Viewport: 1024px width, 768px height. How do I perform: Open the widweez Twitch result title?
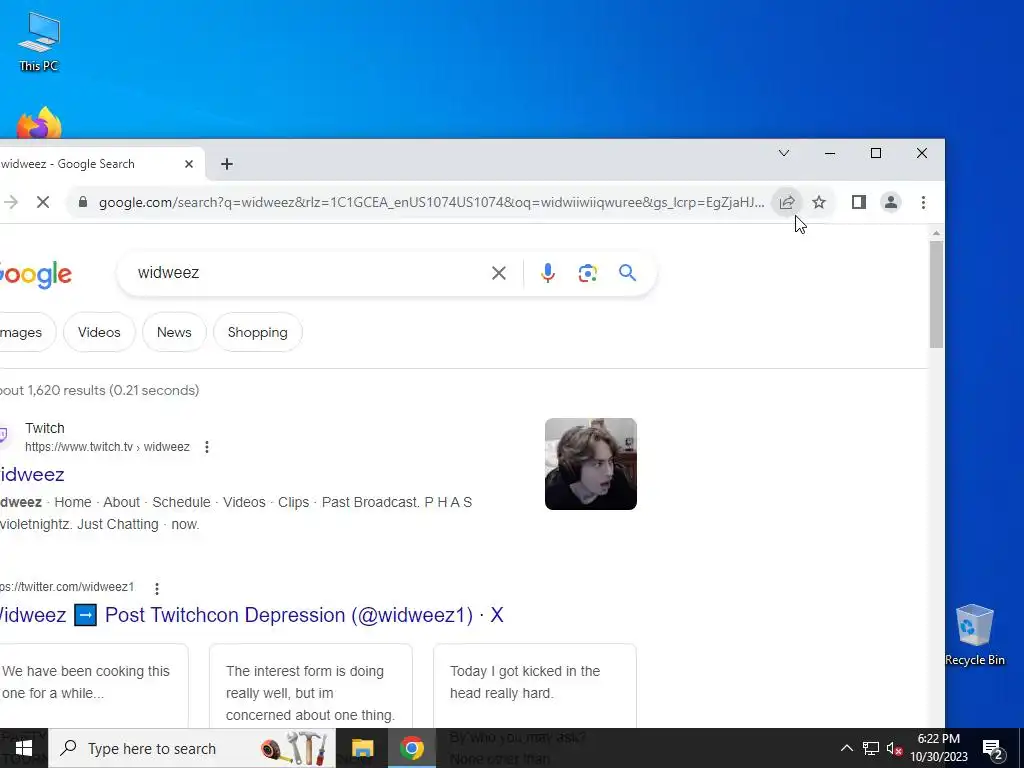point(32,475)
